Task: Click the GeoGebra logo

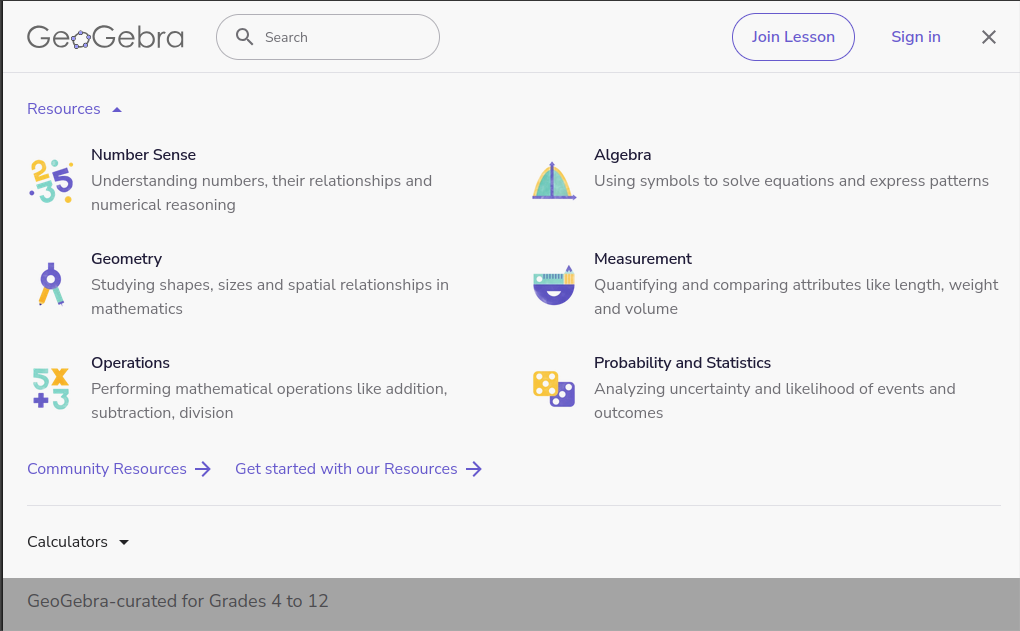Action: 105,38
